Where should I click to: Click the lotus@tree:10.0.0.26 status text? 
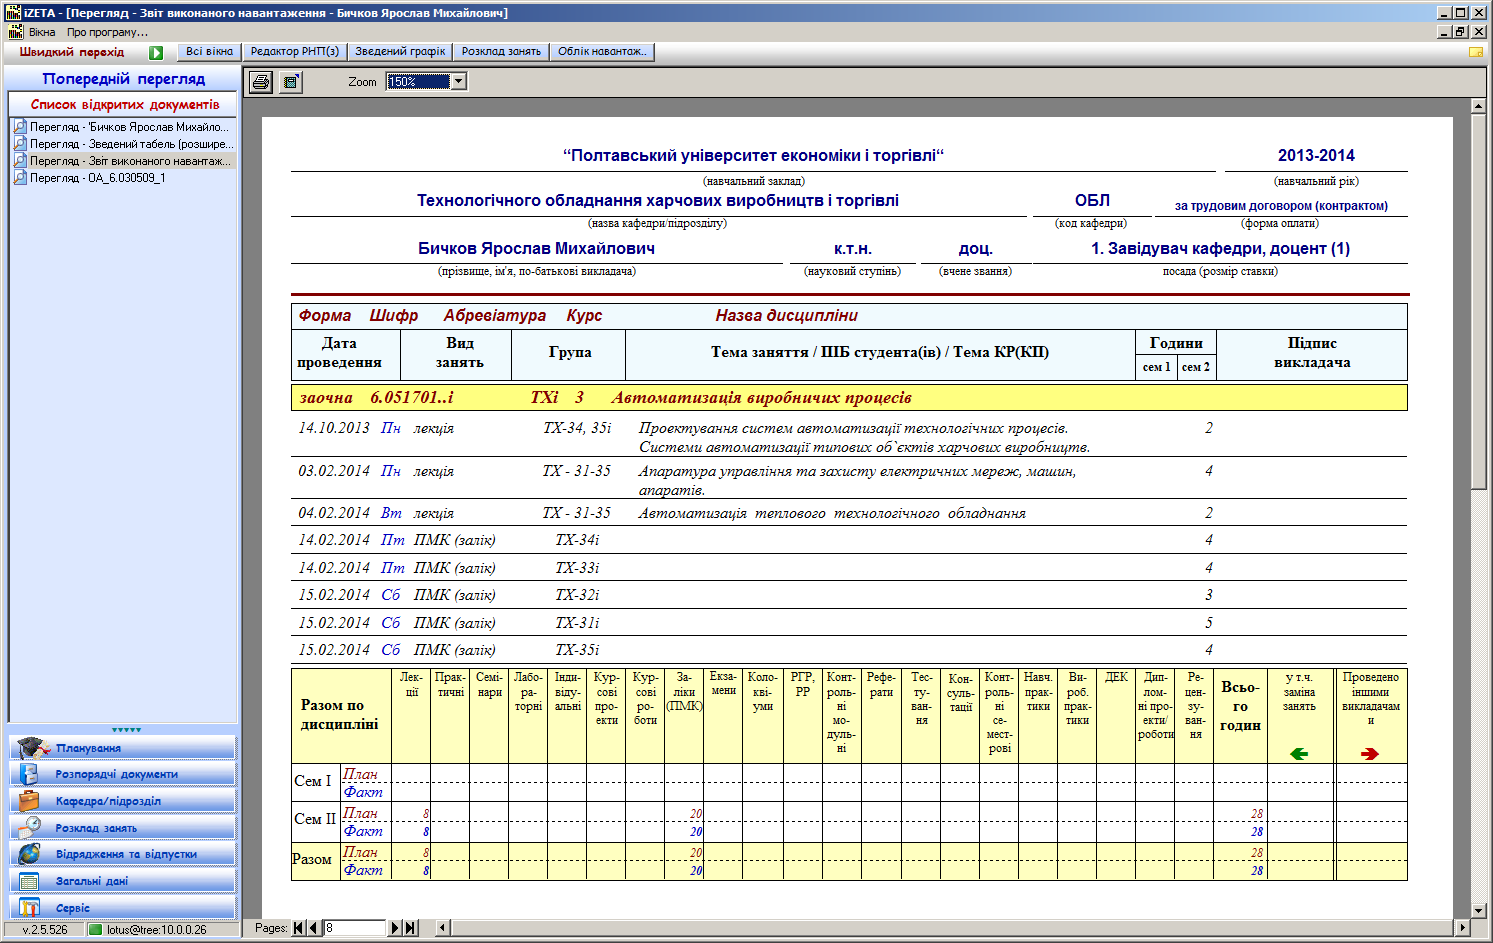[157, 929]
